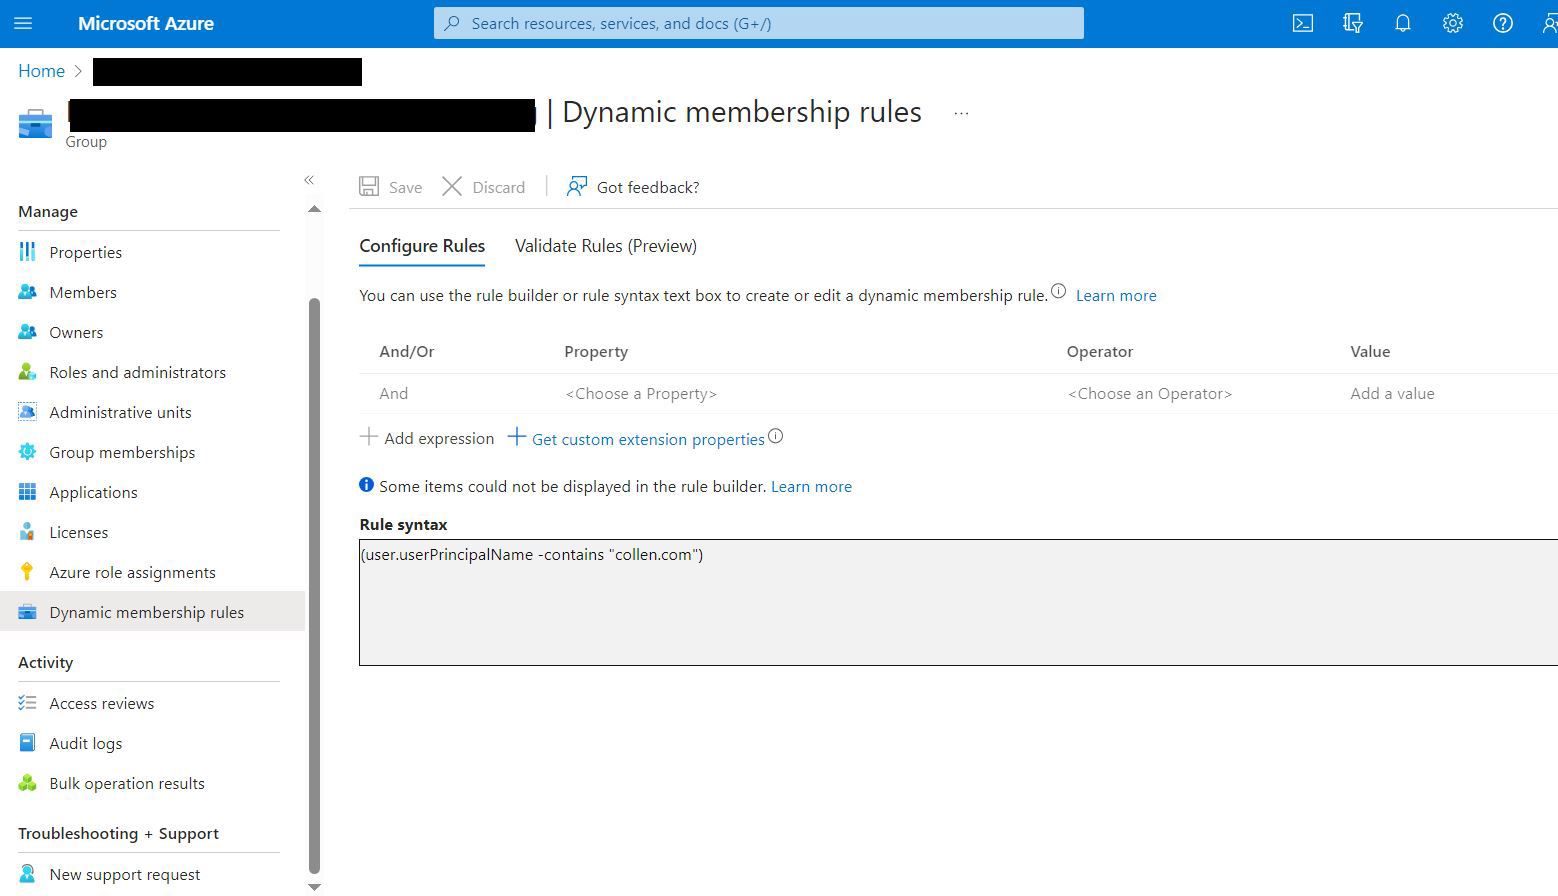Open the hamburger portal menu
This screenshot has width=1558, height=896.
coord(23,23)
